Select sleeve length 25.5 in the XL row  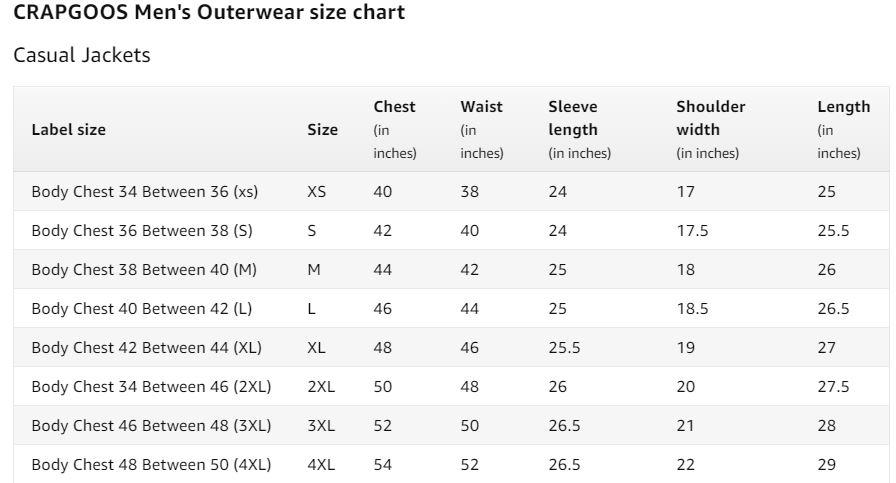point(562,347)
